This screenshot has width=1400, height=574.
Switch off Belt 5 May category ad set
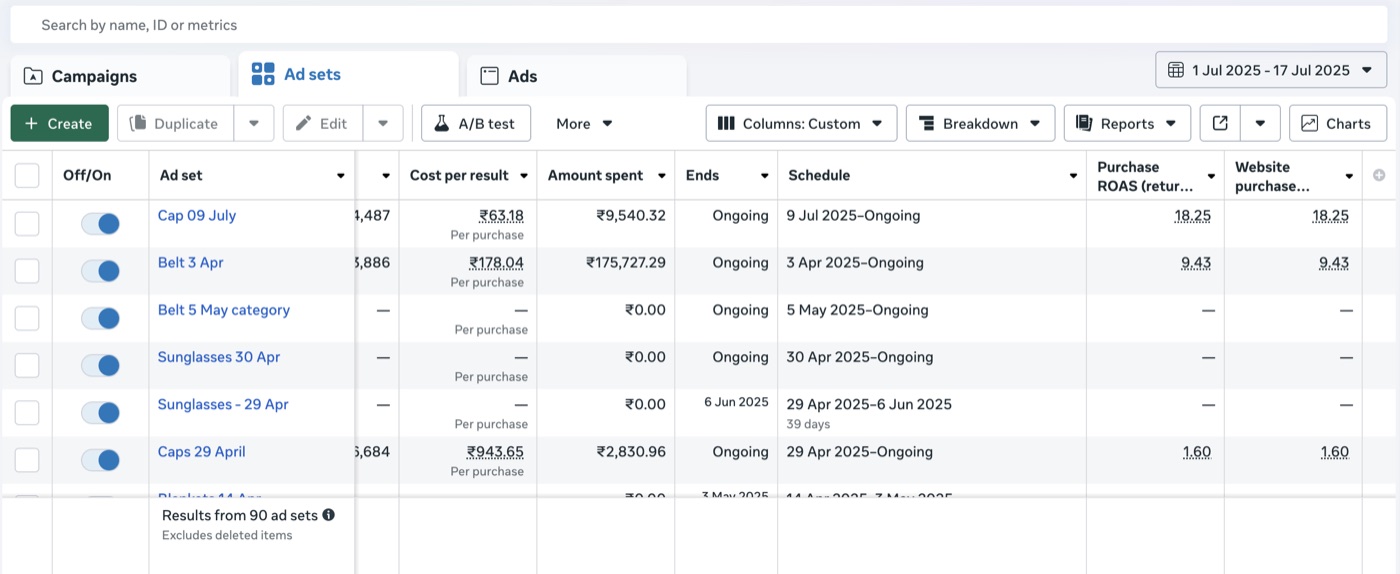(x=101, y=318)
